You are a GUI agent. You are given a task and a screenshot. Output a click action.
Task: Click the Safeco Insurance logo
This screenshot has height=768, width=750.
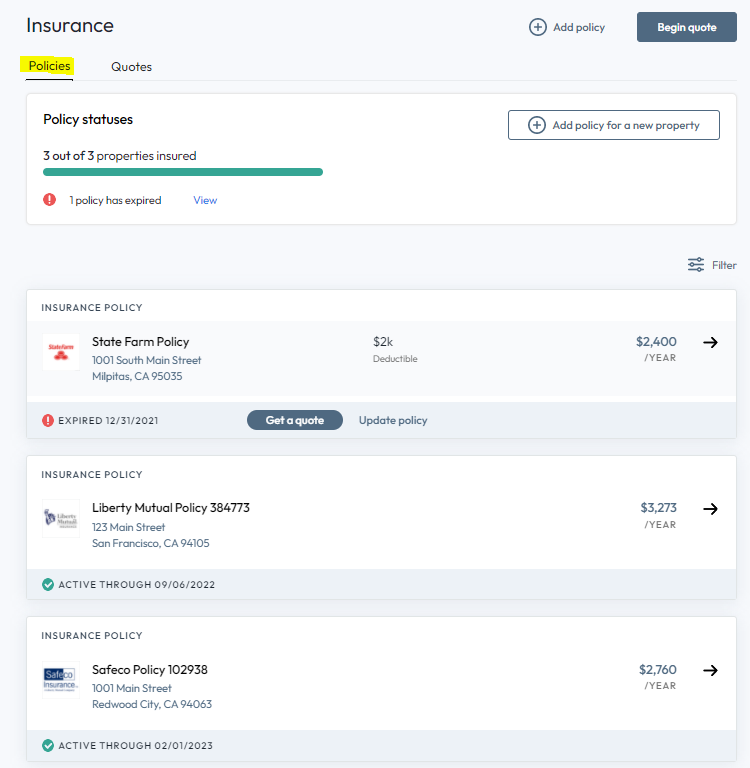[x=61, y=679]
